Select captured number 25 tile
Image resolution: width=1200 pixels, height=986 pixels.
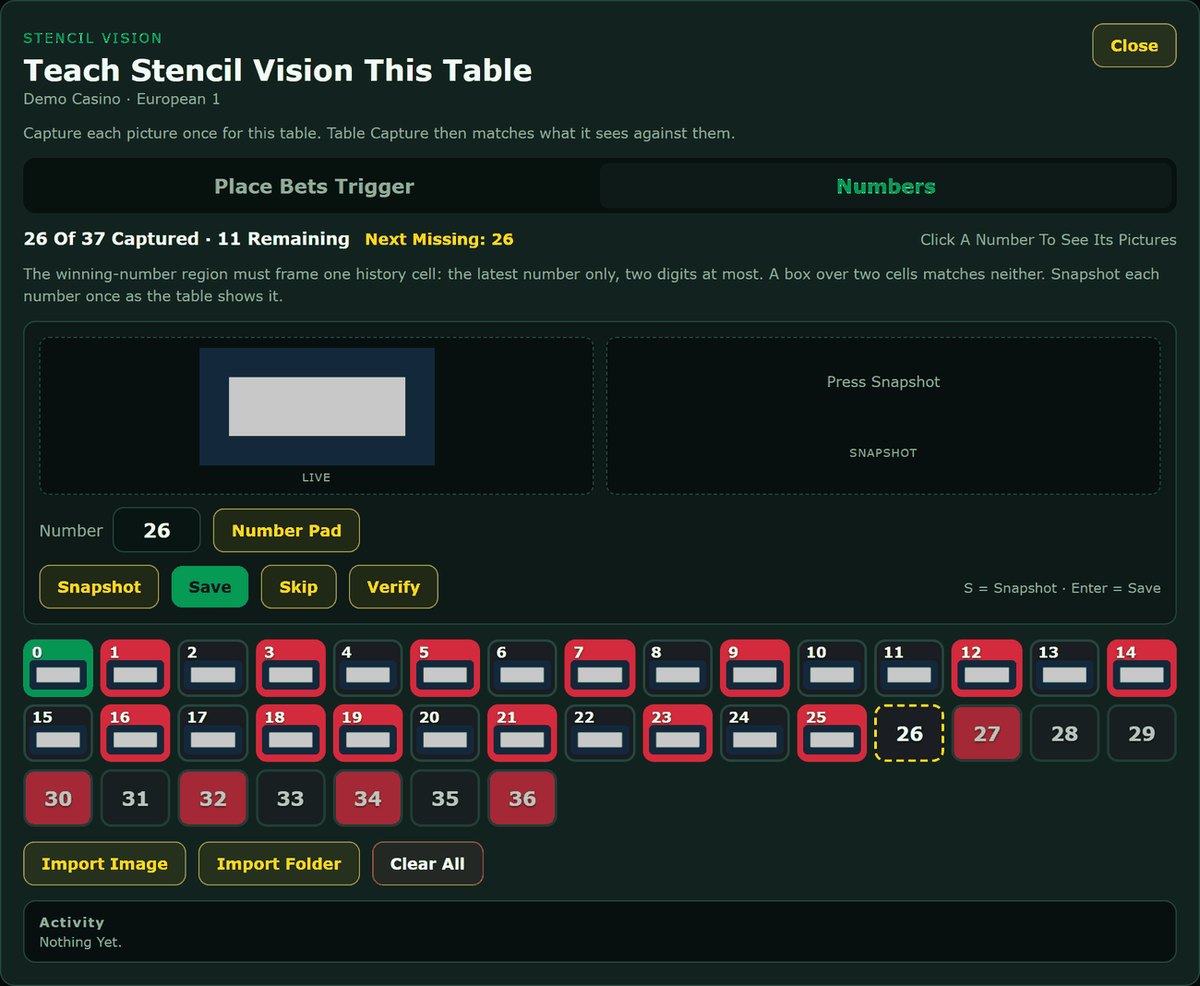pos(832,733)
